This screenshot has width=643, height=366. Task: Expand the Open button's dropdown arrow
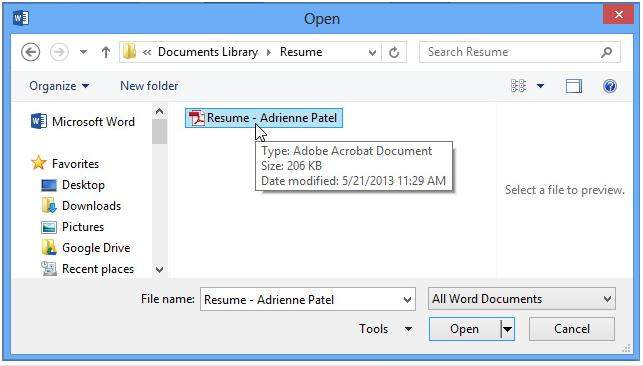pyautogui.click(x=508, y=329)
